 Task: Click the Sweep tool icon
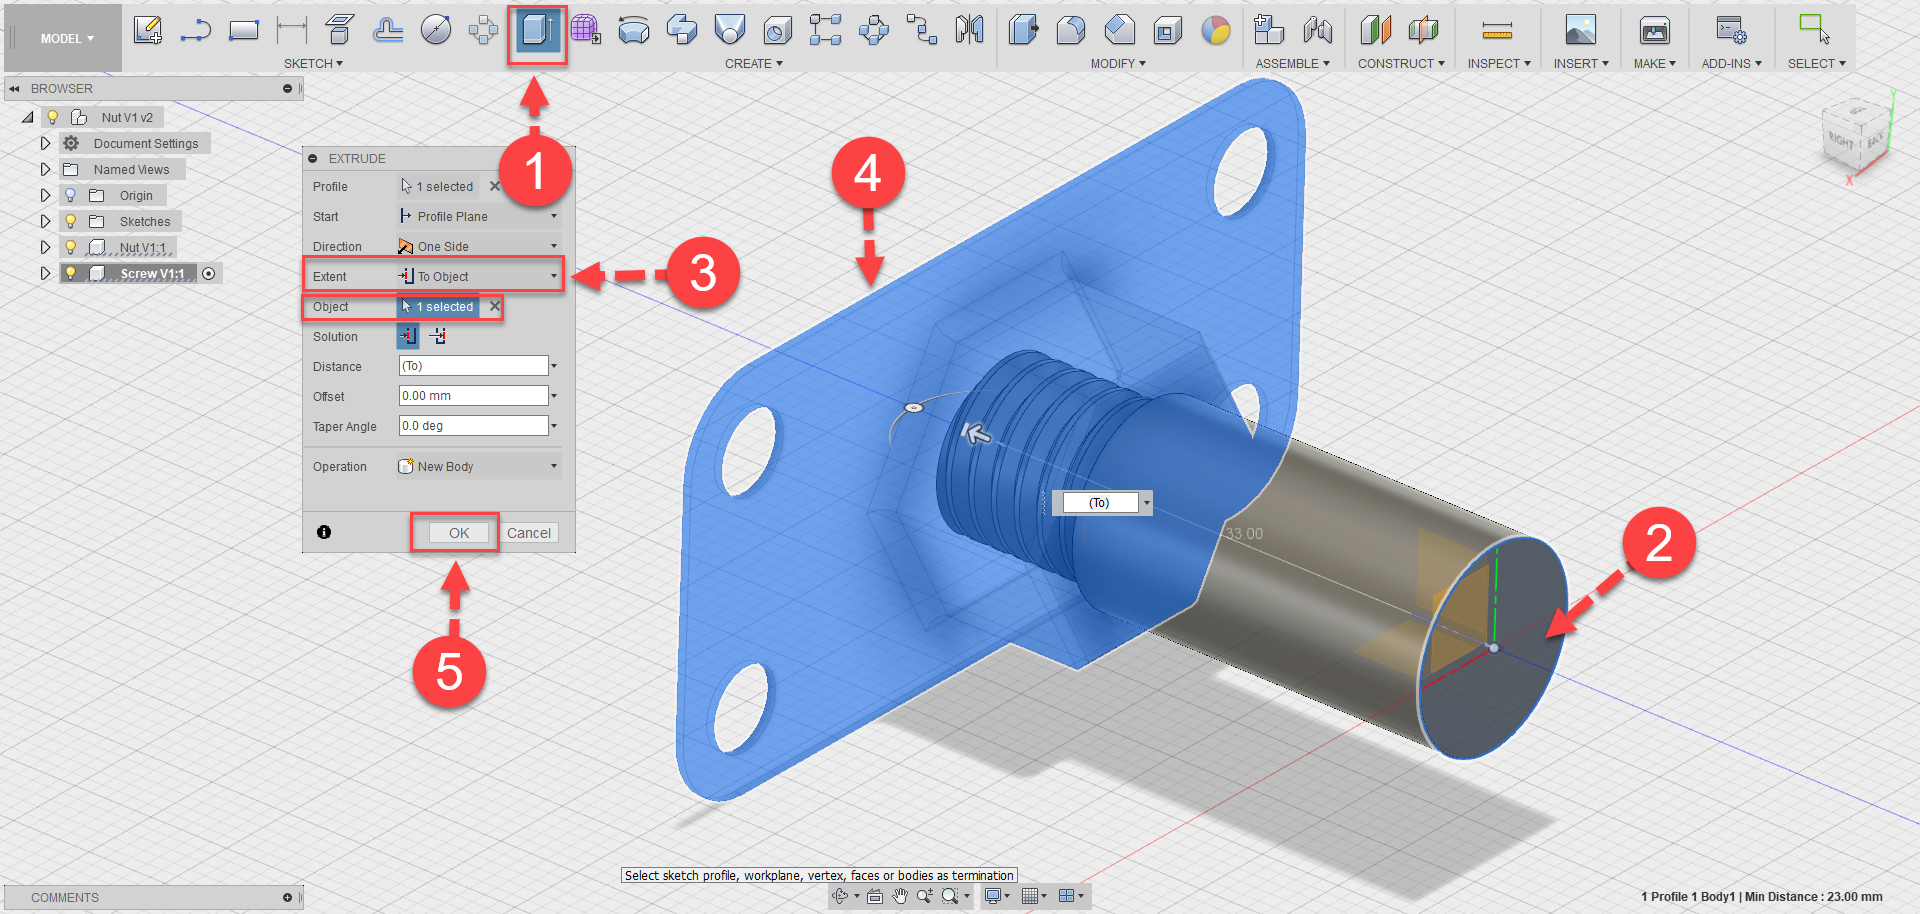682,30
